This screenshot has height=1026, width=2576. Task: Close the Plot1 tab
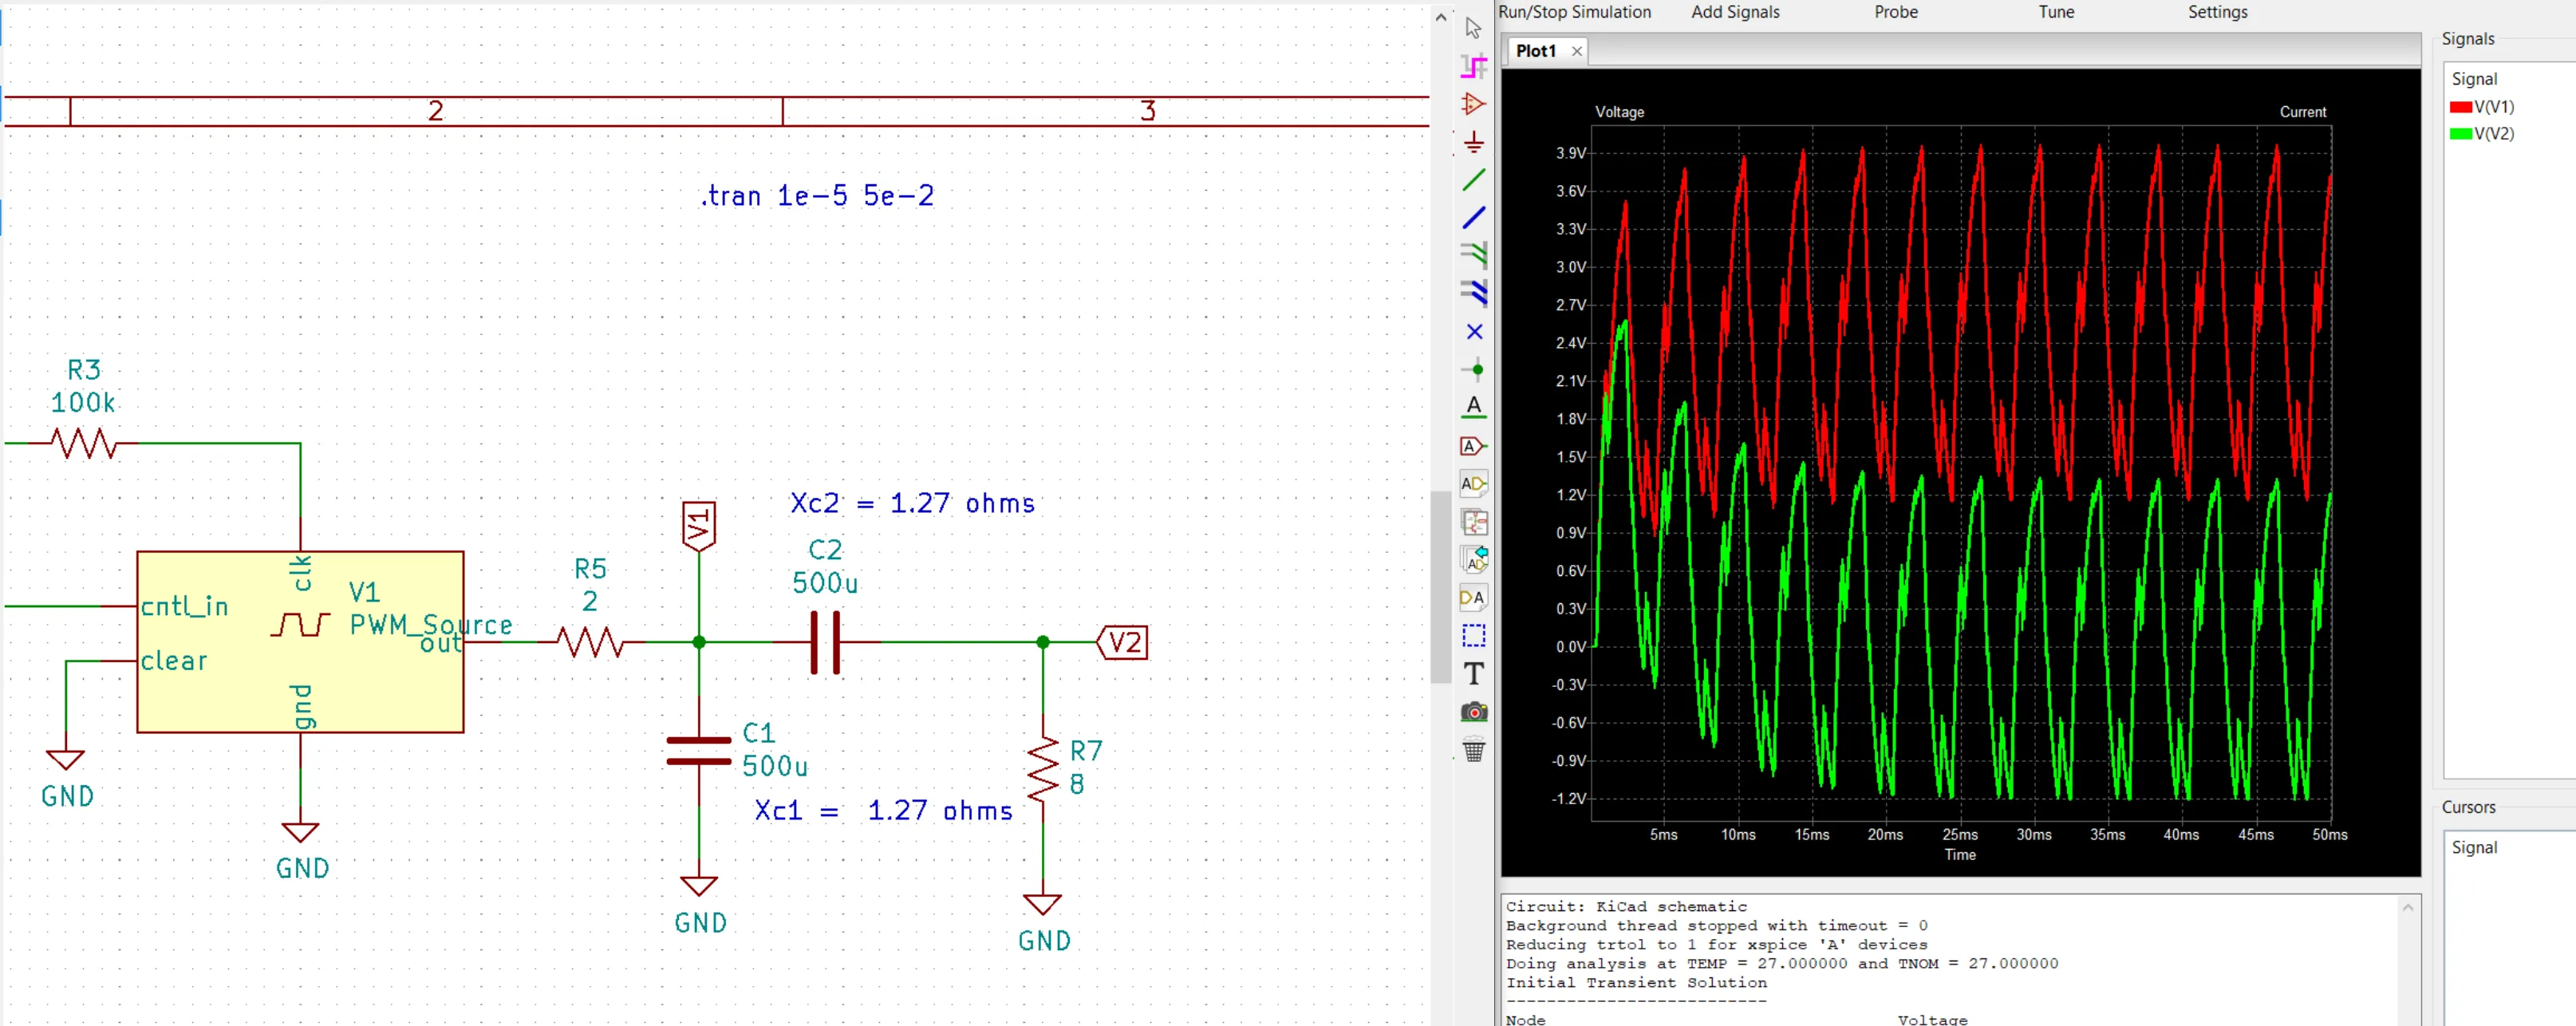(1577, 51)
